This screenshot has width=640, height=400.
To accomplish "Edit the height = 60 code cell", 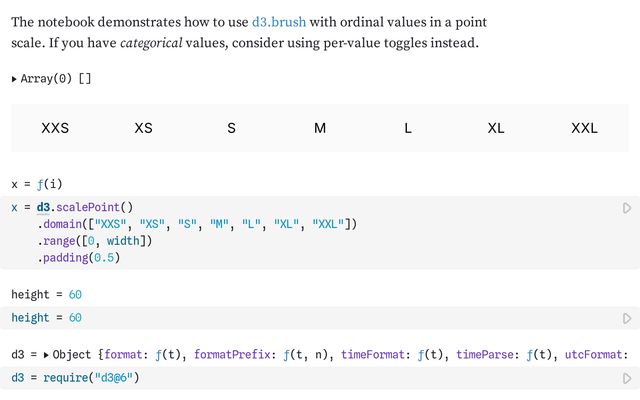I will 46,318.
